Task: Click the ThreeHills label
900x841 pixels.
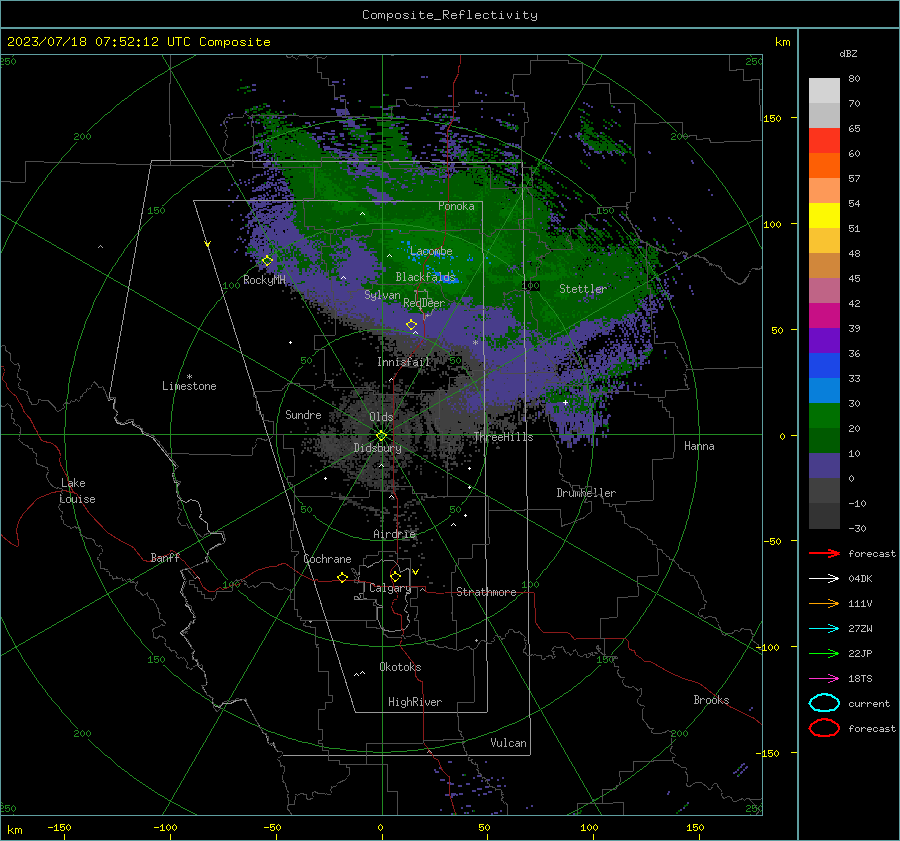Action: pos(503,437)
